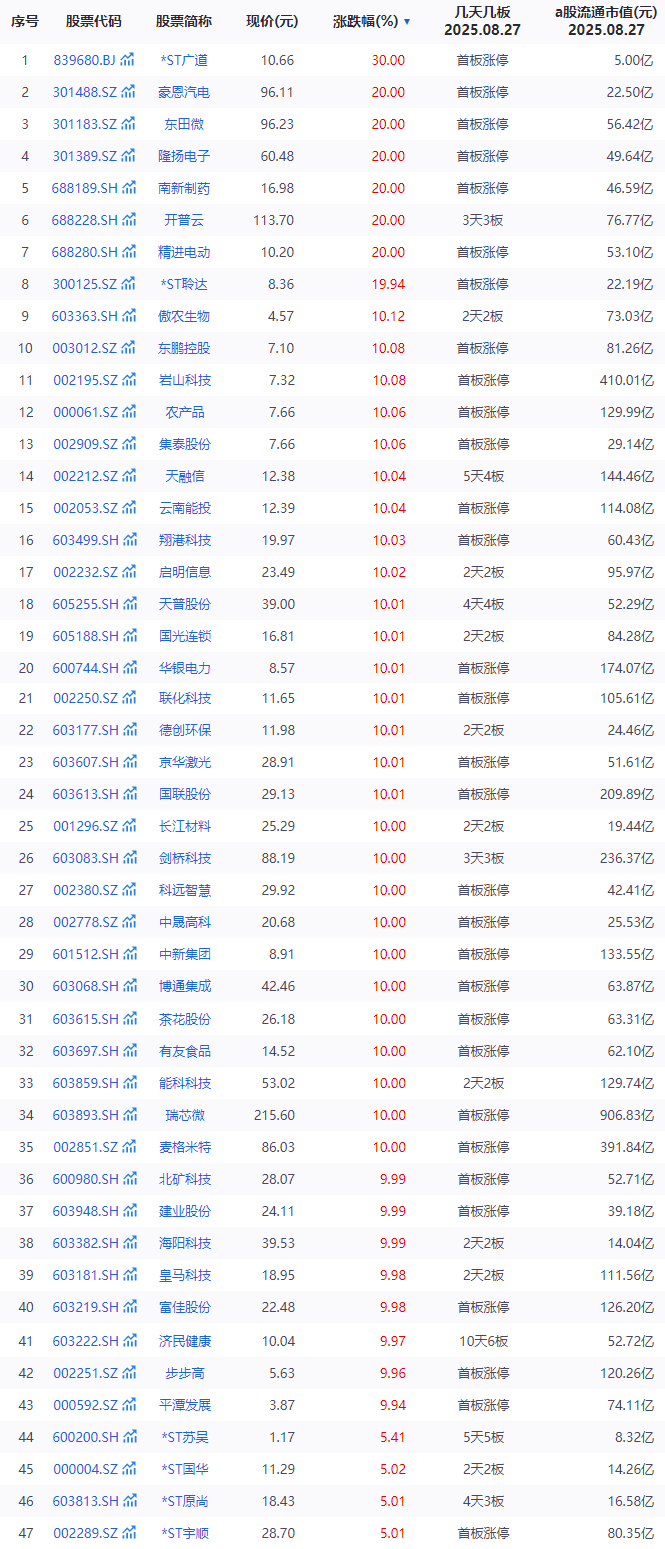Select the 几天几板 column header
Viewport: 665px width, 1549px height.
pos(482,21)
